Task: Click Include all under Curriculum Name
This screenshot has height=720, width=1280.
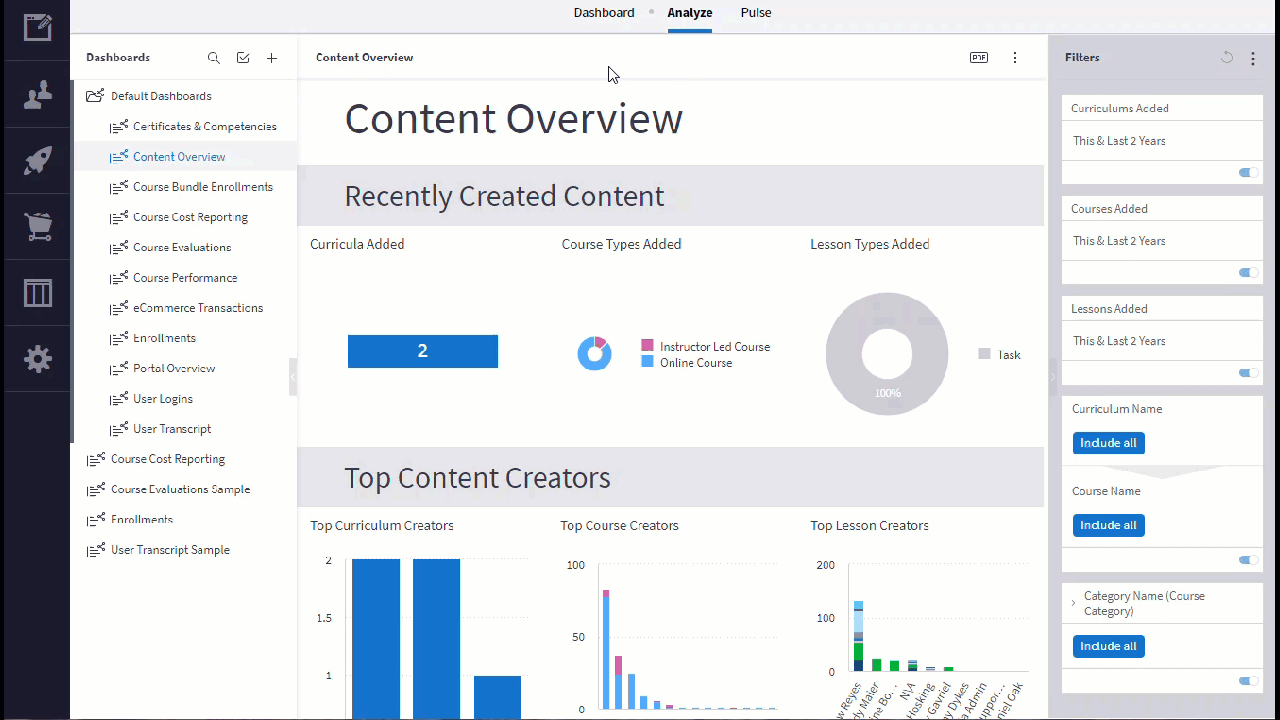Action: pos(1108,443)
